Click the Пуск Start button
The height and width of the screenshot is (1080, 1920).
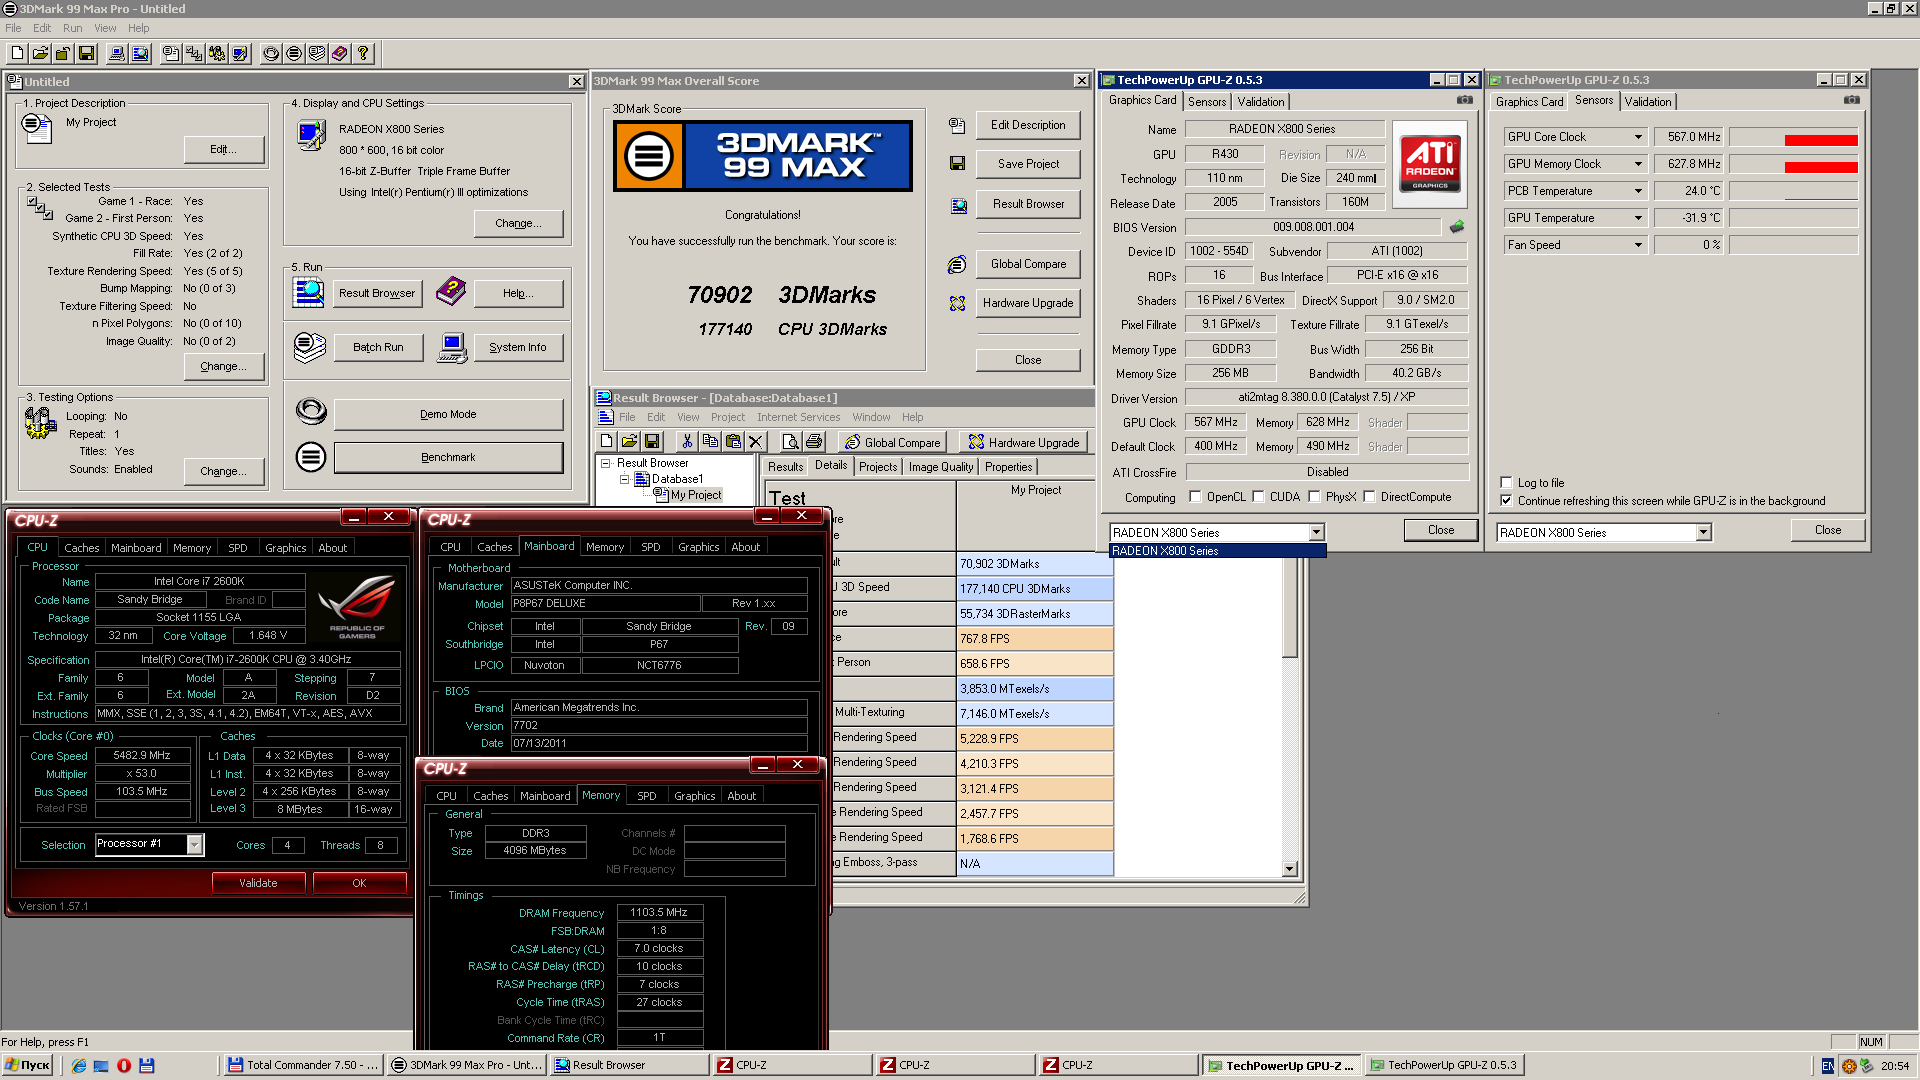(28, 1066)
